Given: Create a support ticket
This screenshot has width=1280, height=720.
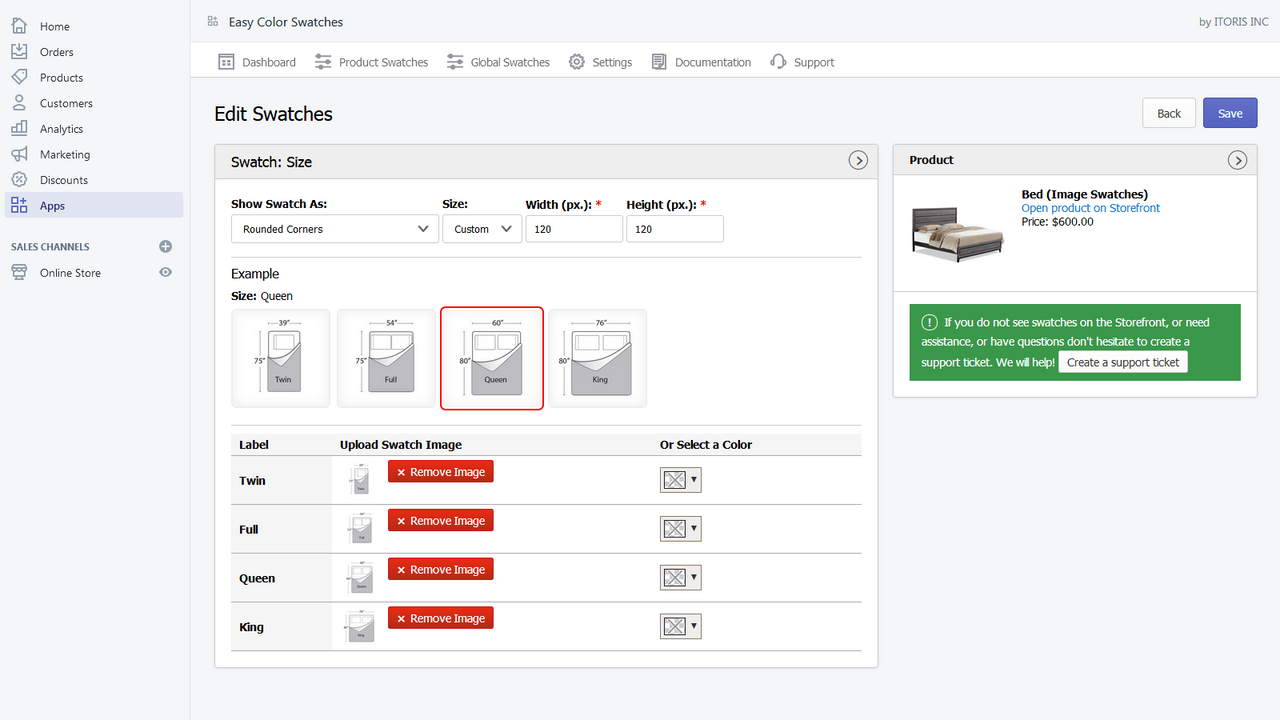Looking at the screenshot, I should click(x=1123, y=362).
